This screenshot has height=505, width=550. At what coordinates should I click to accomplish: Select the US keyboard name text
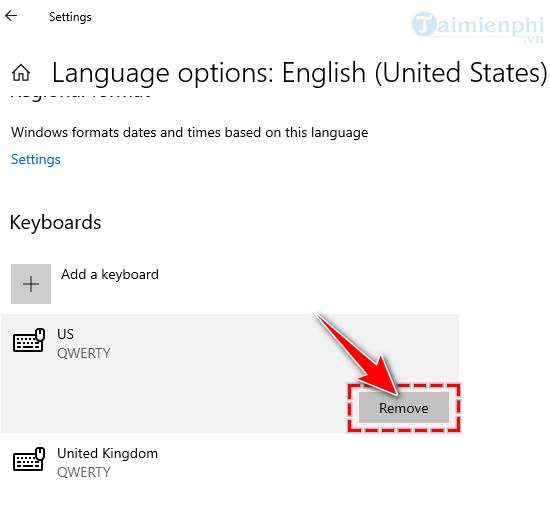coord(65,334)
